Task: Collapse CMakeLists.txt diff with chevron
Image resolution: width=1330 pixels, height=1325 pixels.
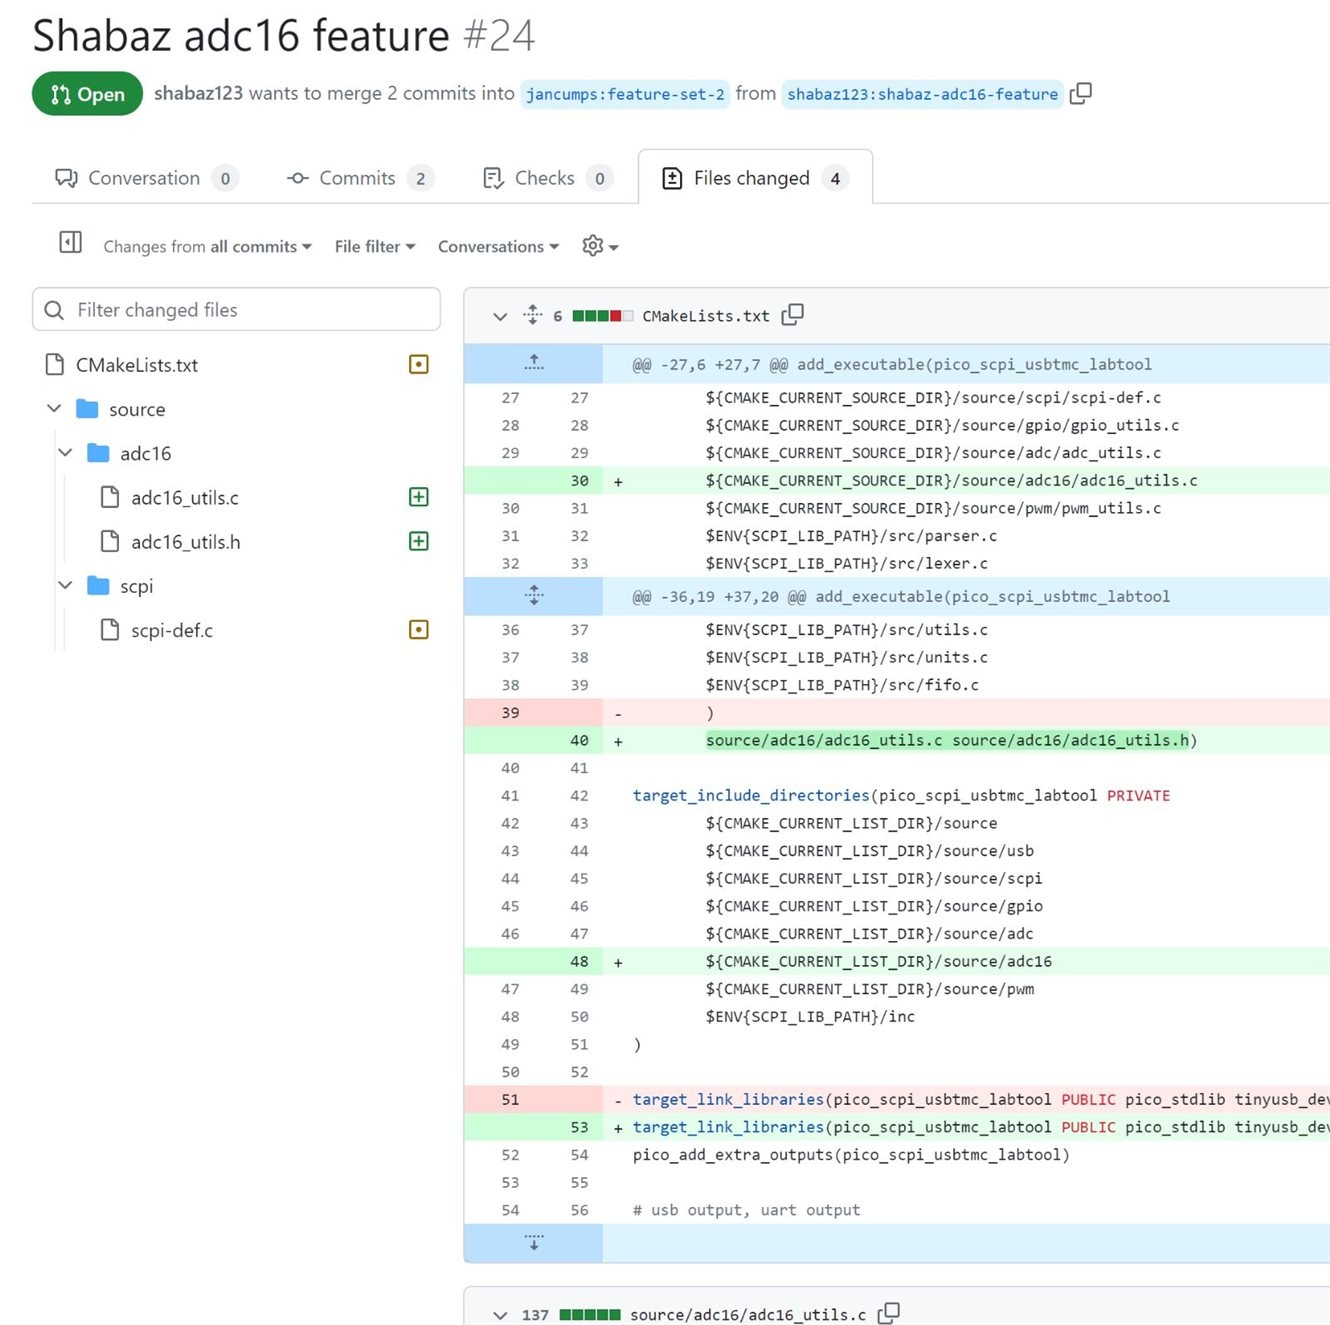Action: pos(500,316)
